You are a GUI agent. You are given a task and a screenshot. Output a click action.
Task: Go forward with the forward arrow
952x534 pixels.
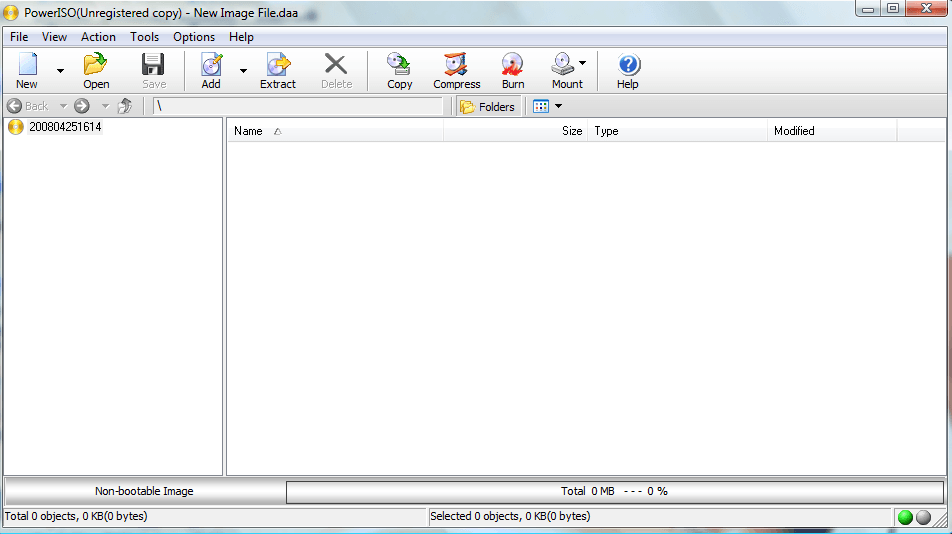(x=82, y=106)
